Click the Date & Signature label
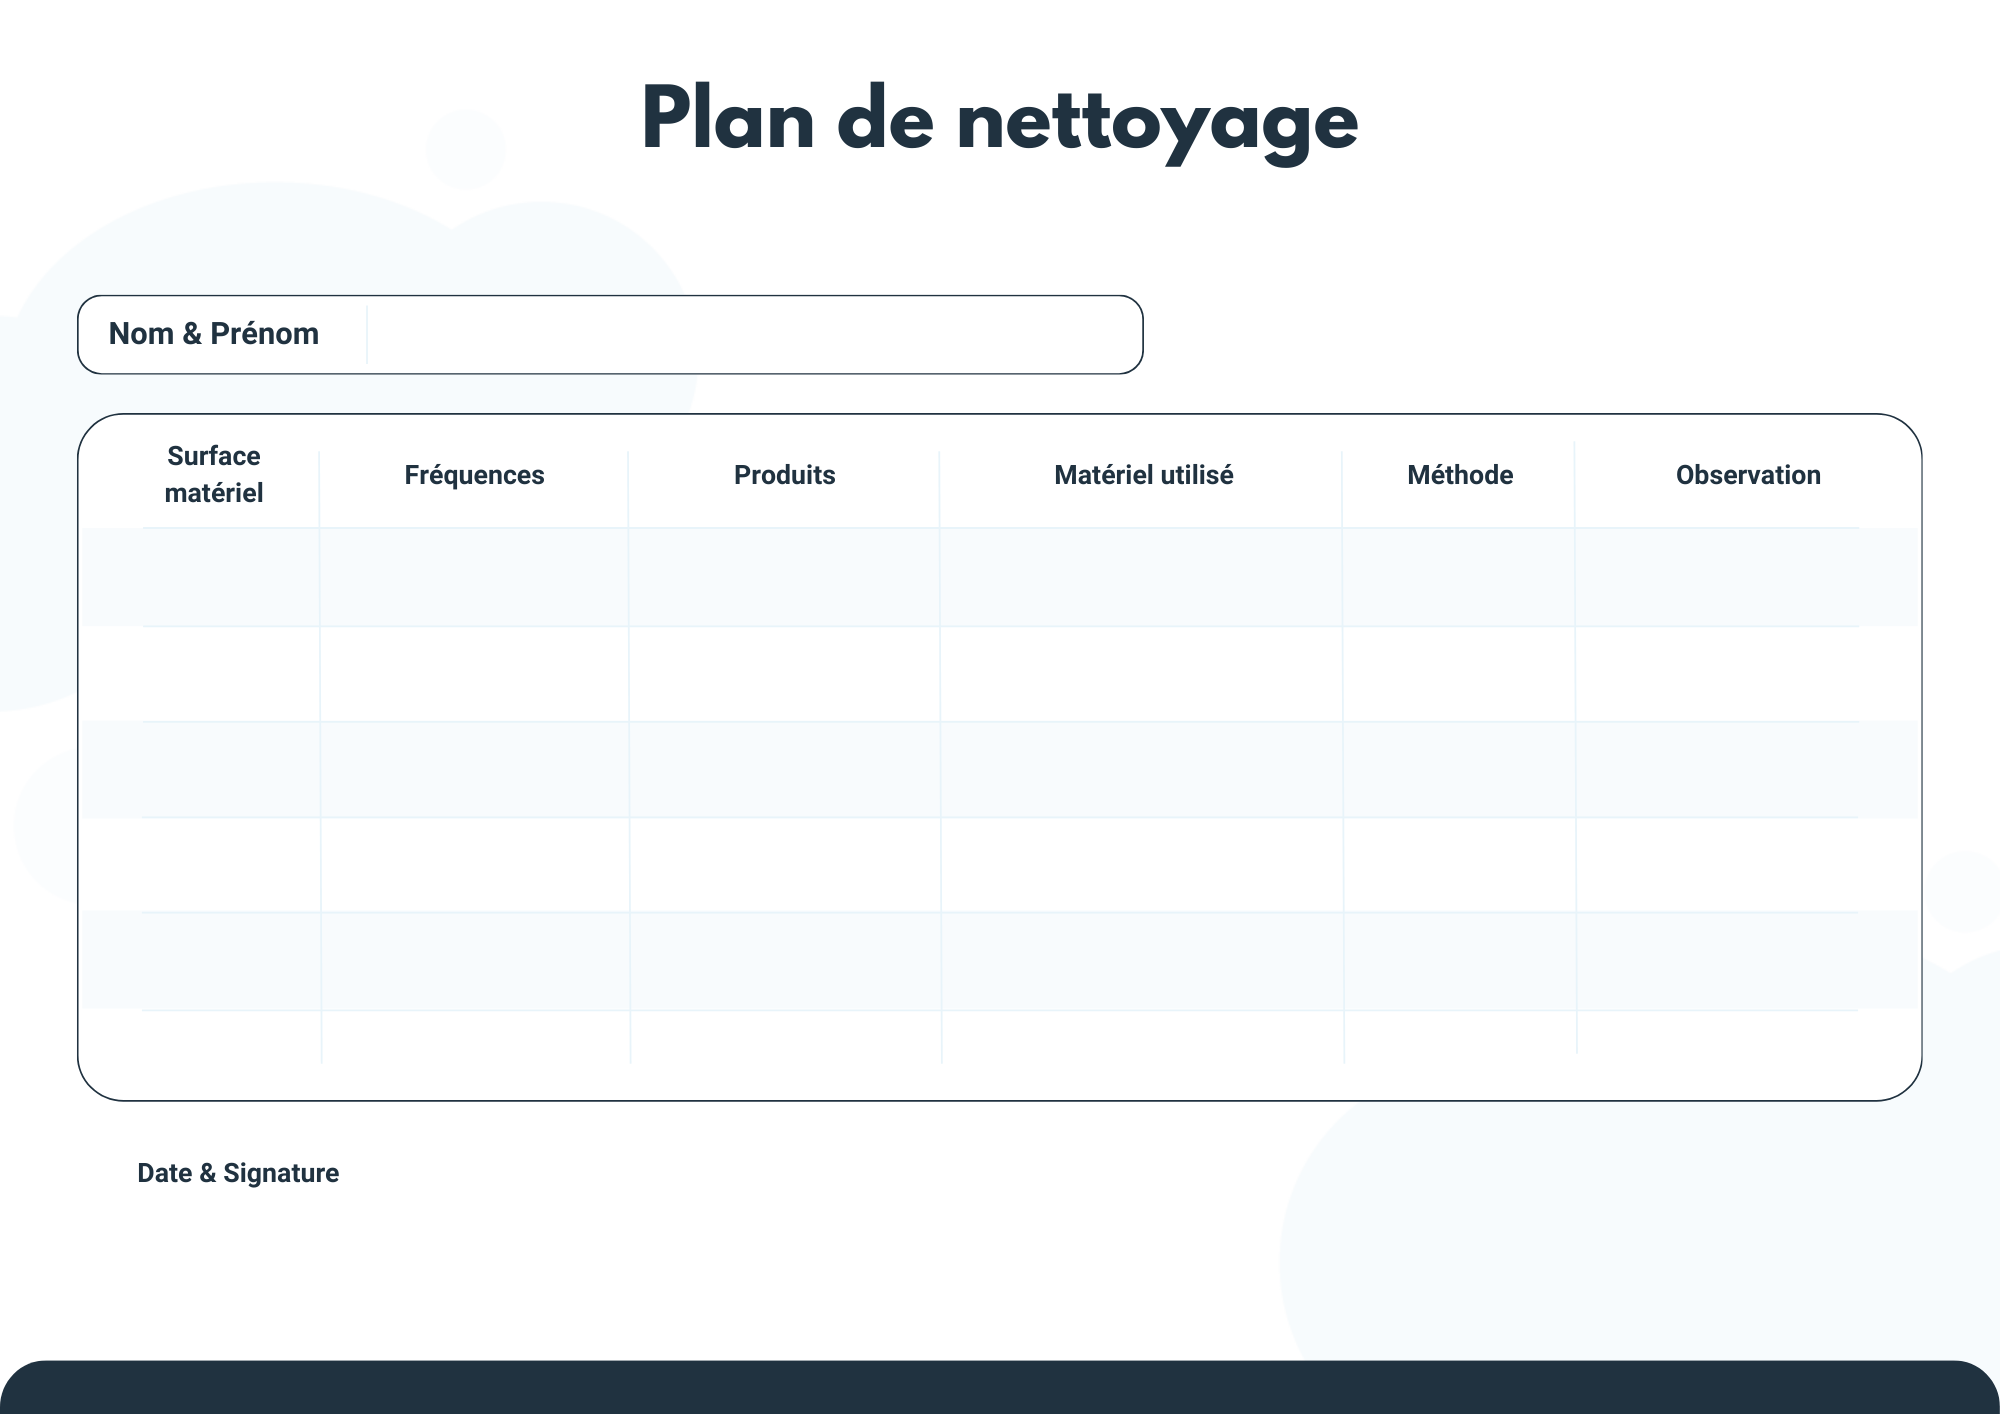 click(x=238, y=1173)
